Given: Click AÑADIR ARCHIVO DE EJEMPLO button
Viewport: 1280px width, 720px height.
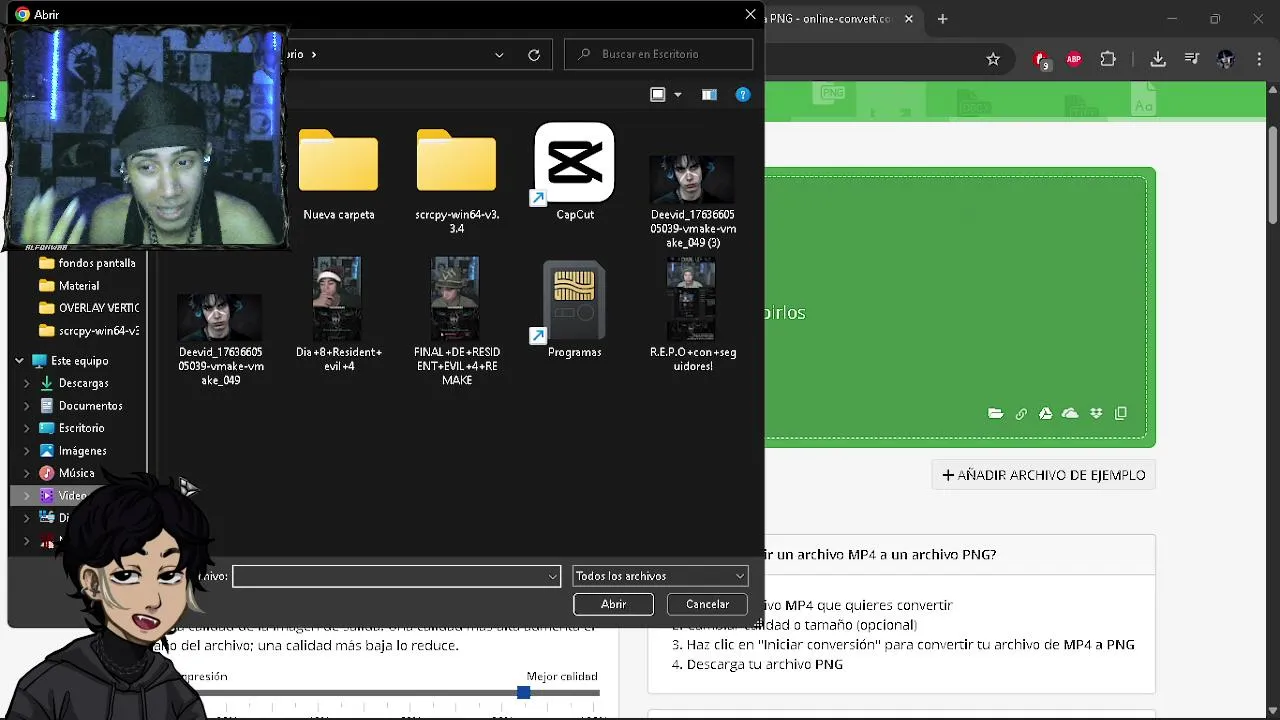Looking at the screenshot, I should point(1044,475).
